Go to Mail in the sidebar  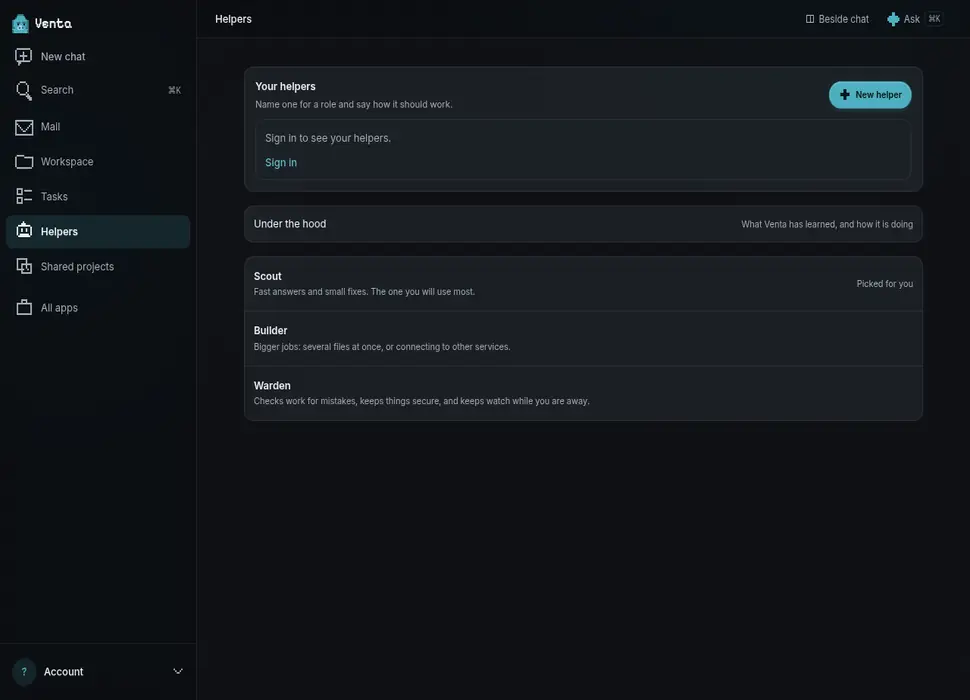point(98,127)
